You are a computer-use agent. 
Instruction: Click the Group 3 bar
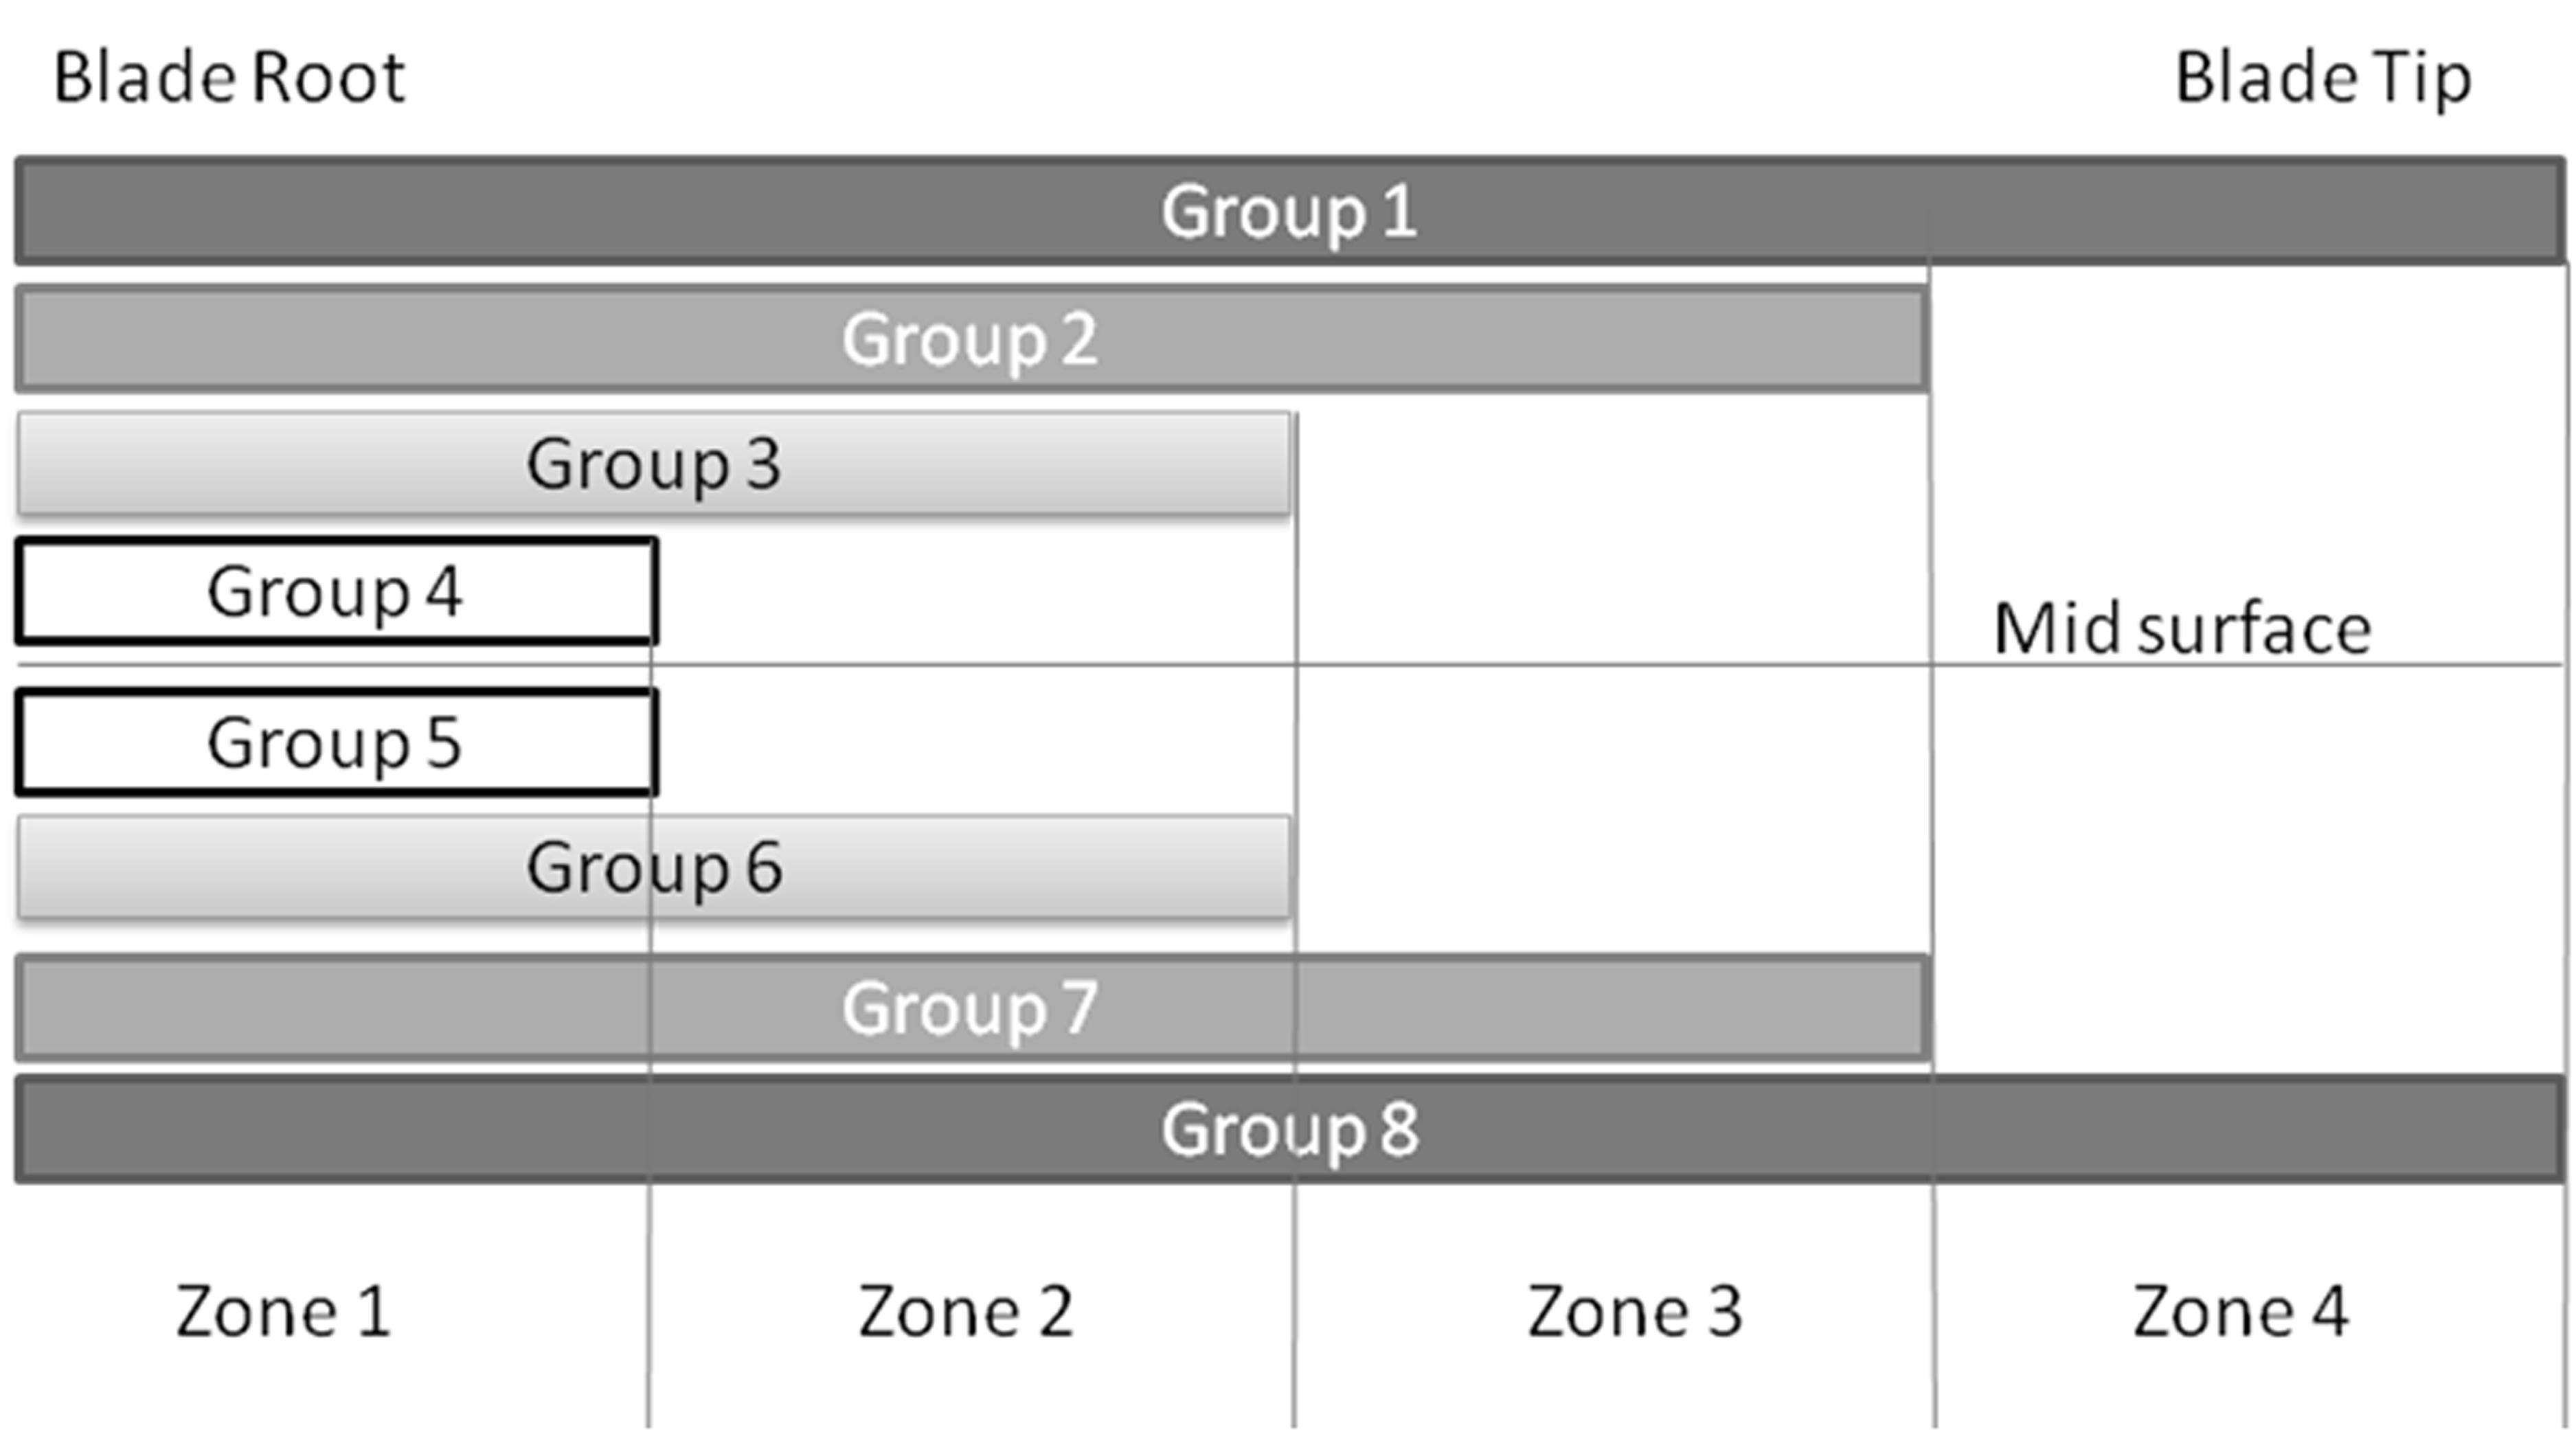pyautogui.click(x=654, y=464)
